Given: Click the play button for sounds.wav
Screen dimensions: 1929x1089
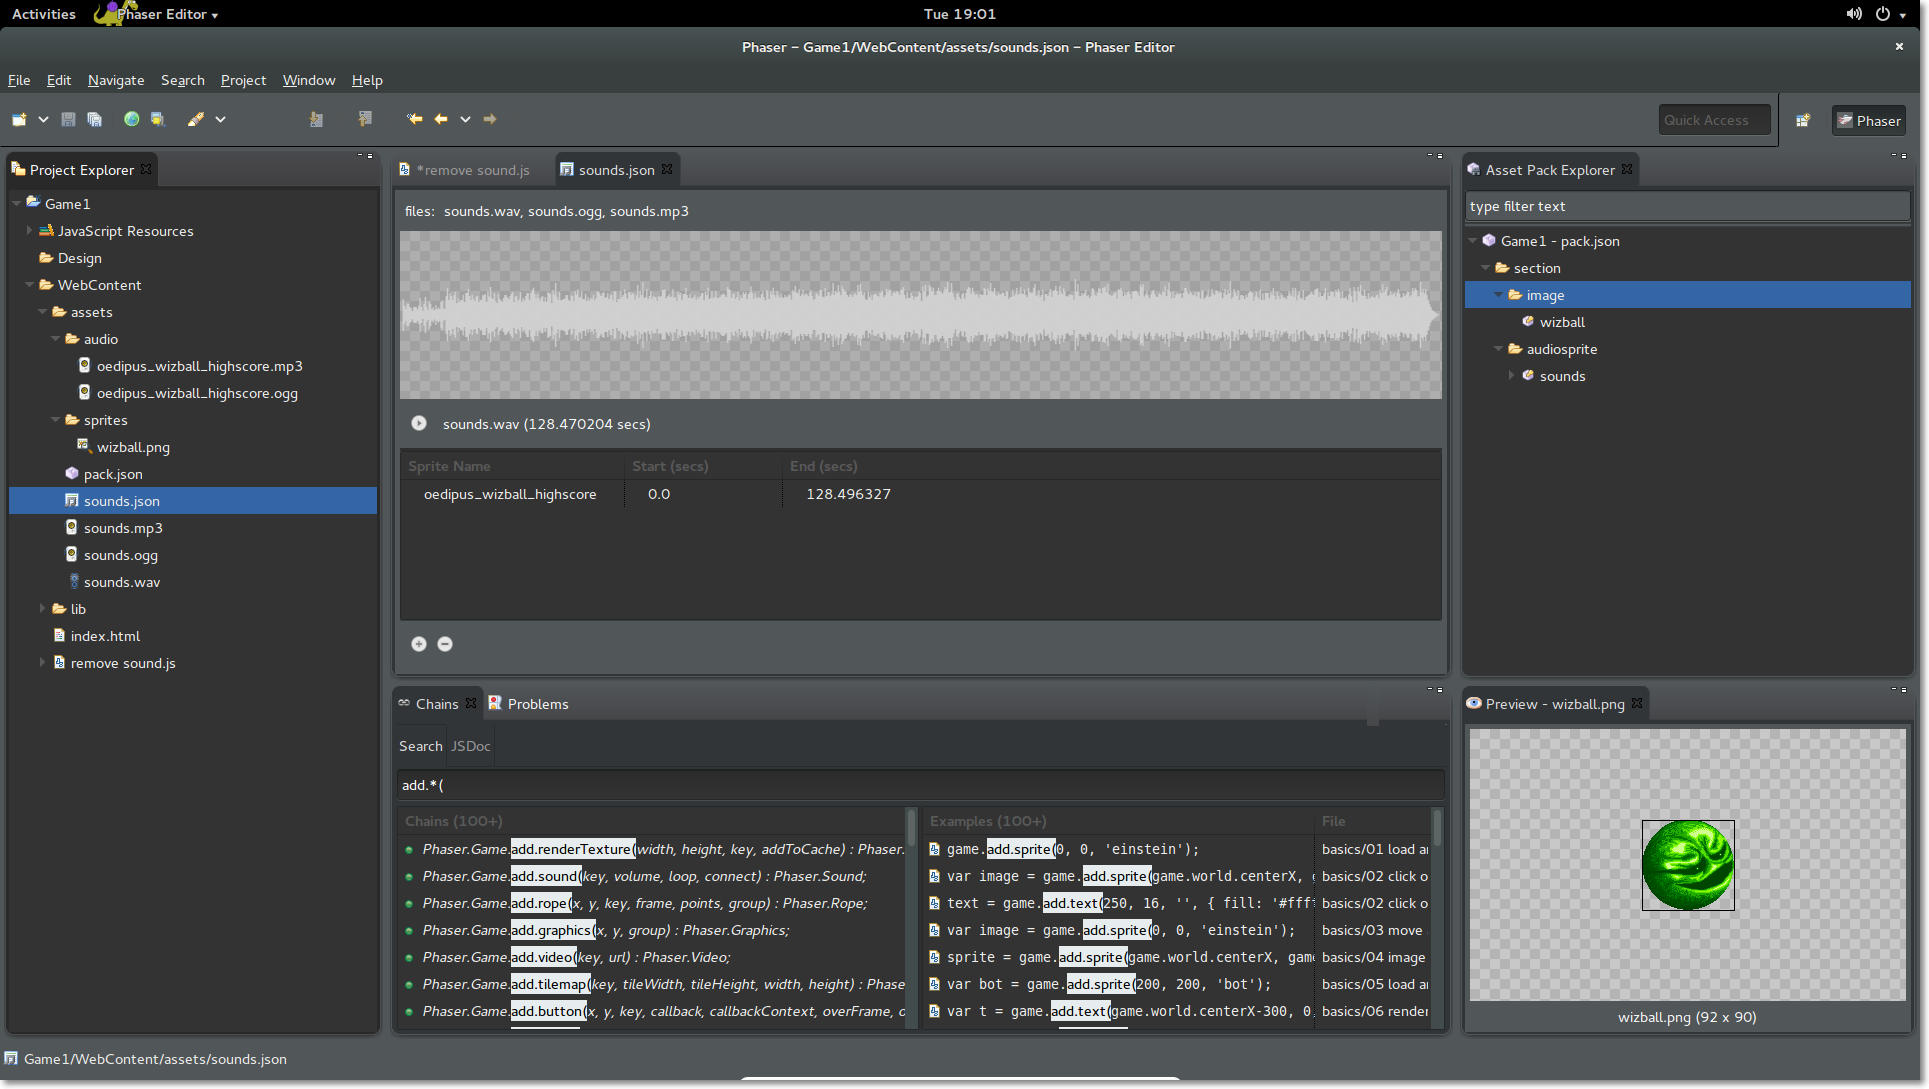Looking at the screenshot, I should tap(420, 423).
